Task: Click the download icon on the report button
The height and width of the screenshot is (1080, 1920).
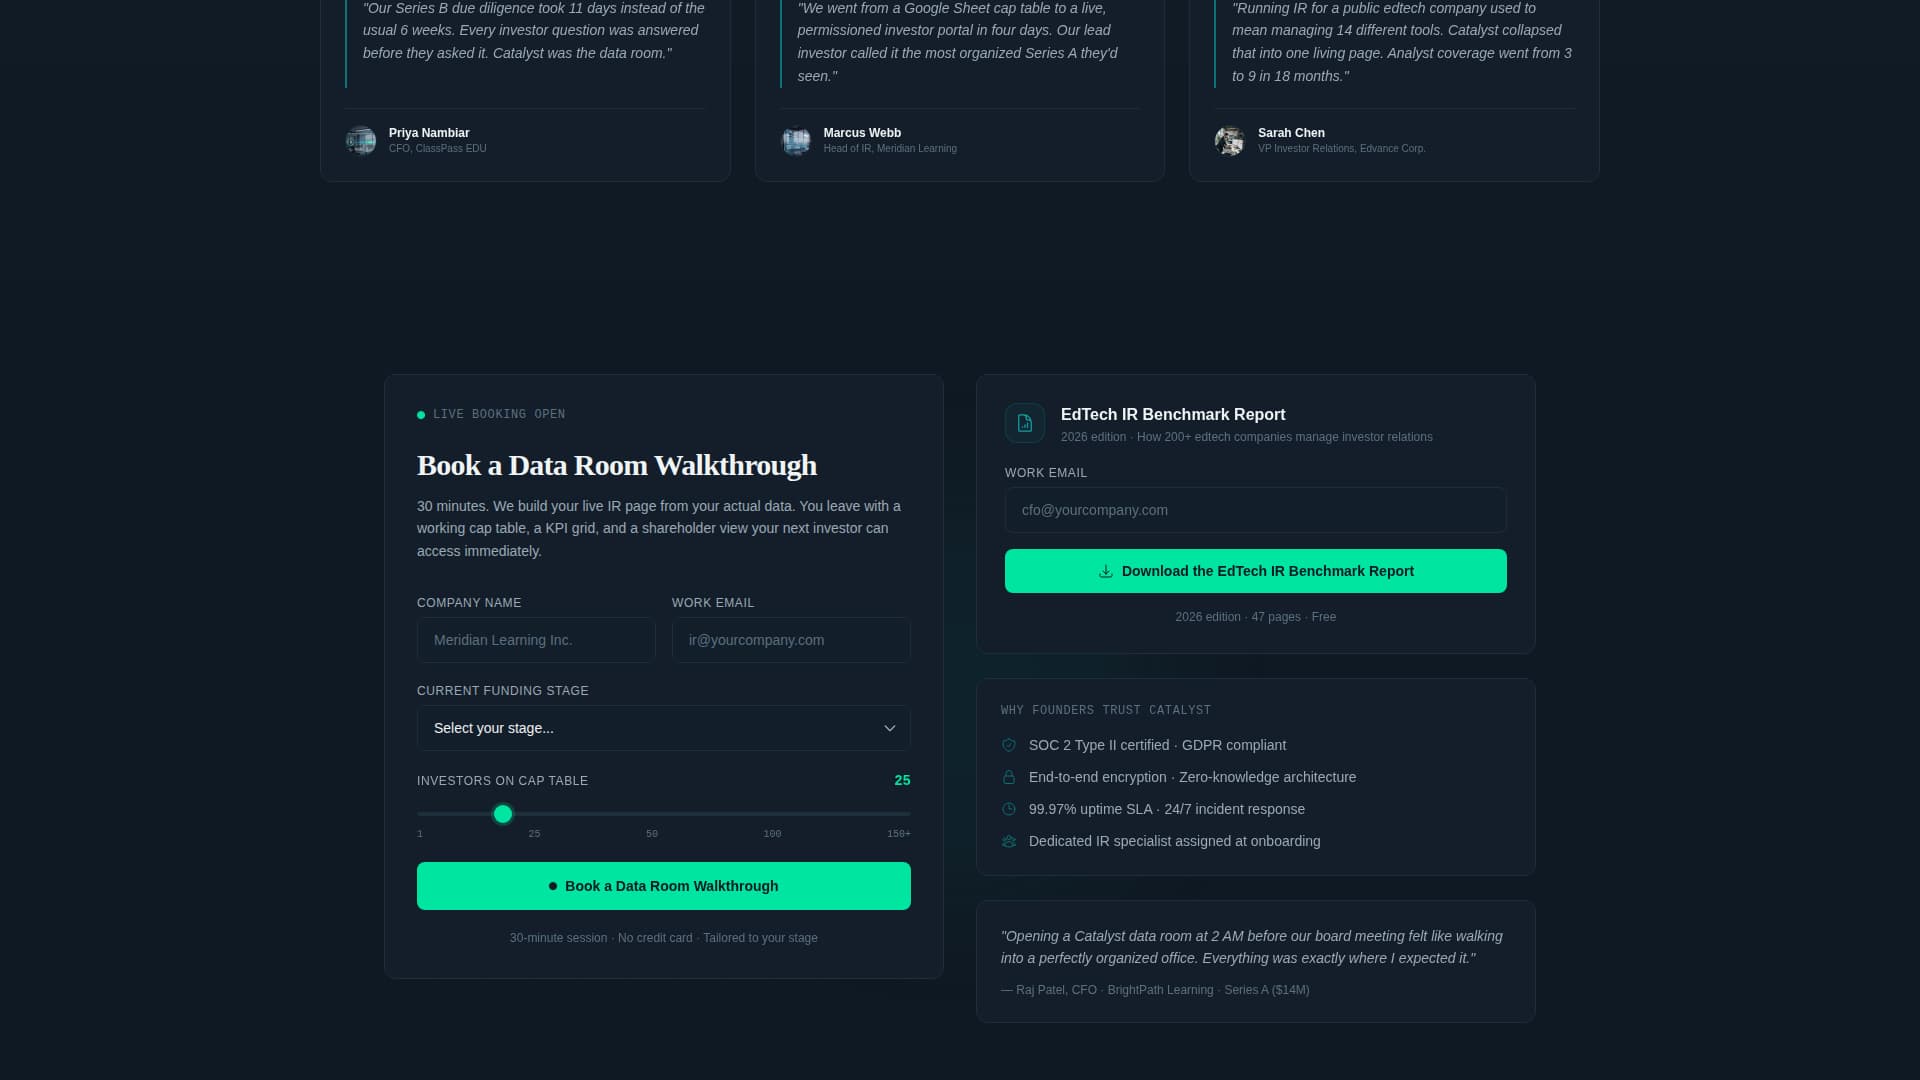Action: pyautogui.click(x=1105, y=572)
